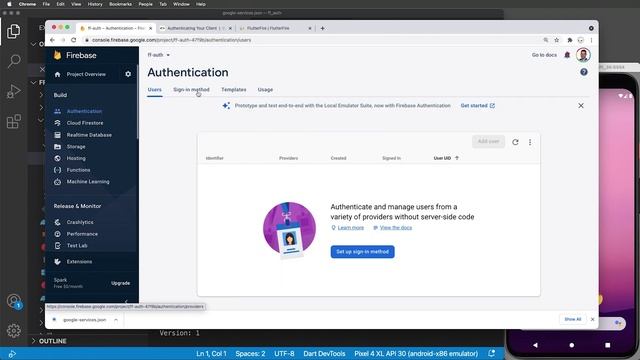Open Project Overview in sidebar
This screenshot has height=360, width=640.
(x=86, y=74)
